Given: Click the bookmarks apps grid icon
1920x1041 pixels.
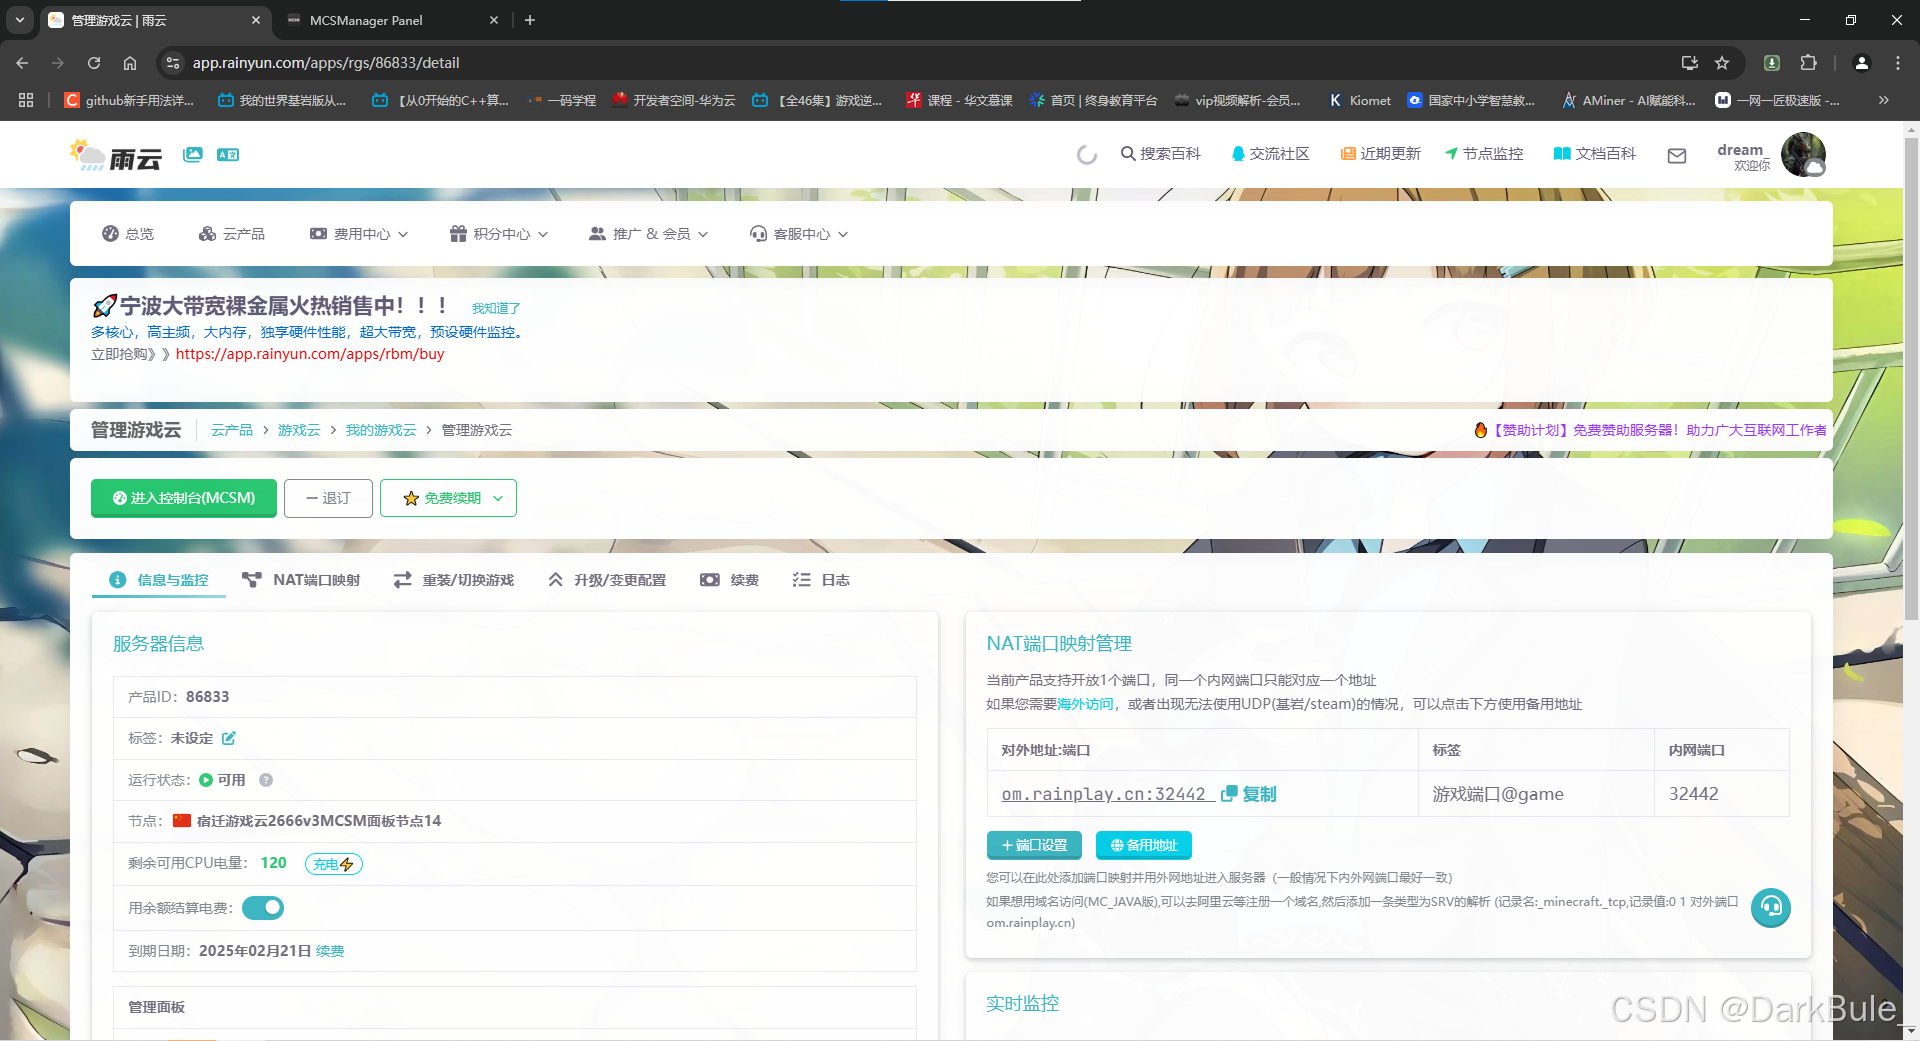Looking at the screenshot, I should (26, 100).
